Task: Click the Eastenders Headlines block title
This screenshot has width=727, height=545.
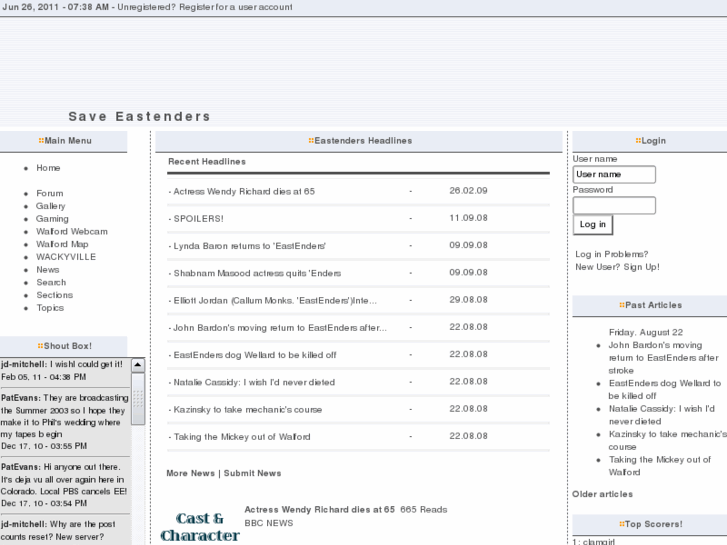Action: [x=363, y=141]
